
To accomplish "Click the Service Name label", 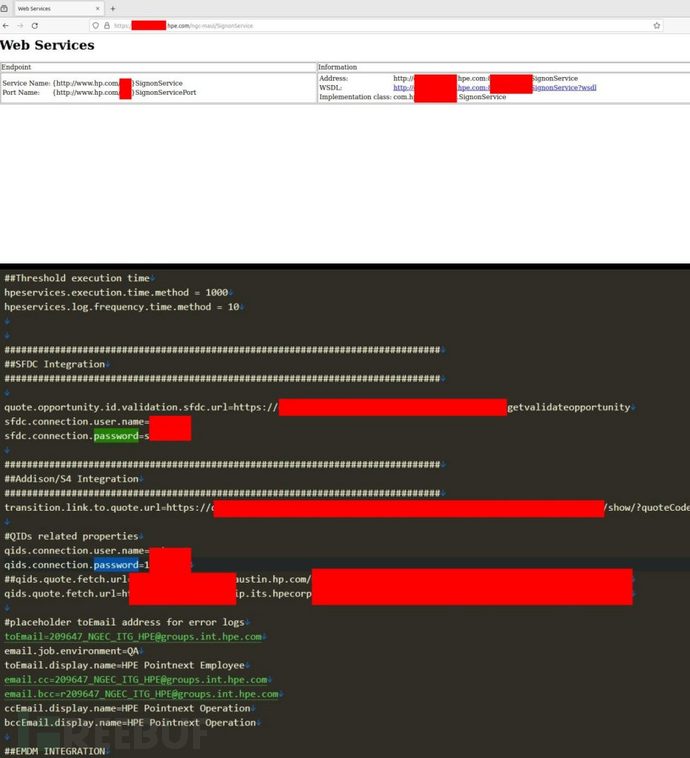I will pos(26,83).
